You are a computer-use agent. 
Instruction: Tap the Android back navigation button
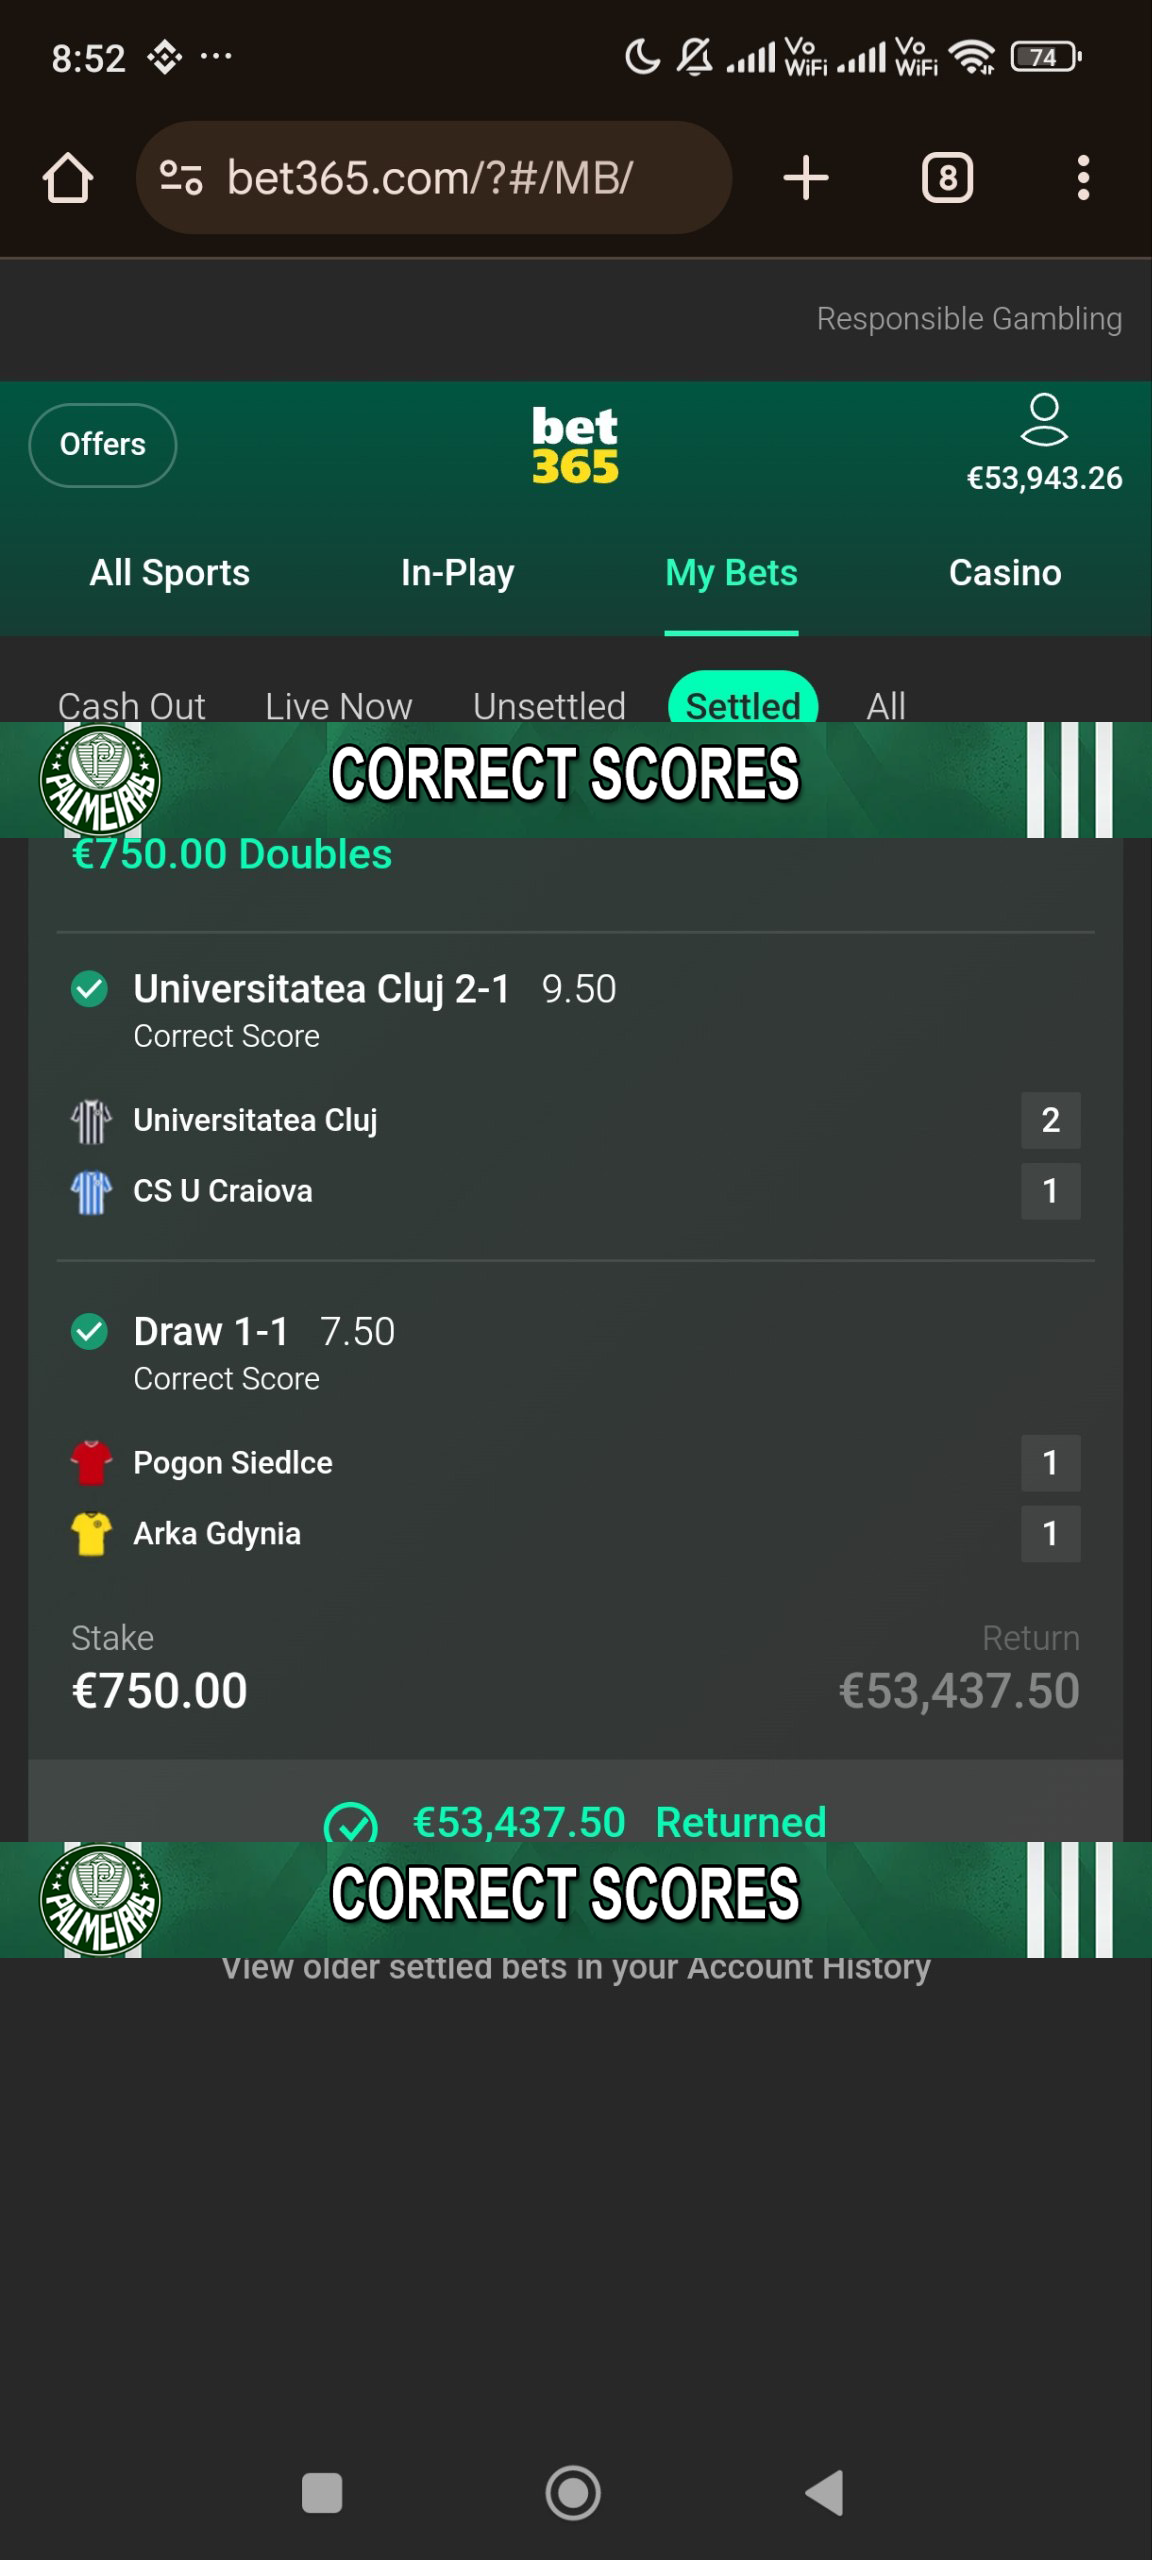pyautogui.click(x=825, y=2493)
